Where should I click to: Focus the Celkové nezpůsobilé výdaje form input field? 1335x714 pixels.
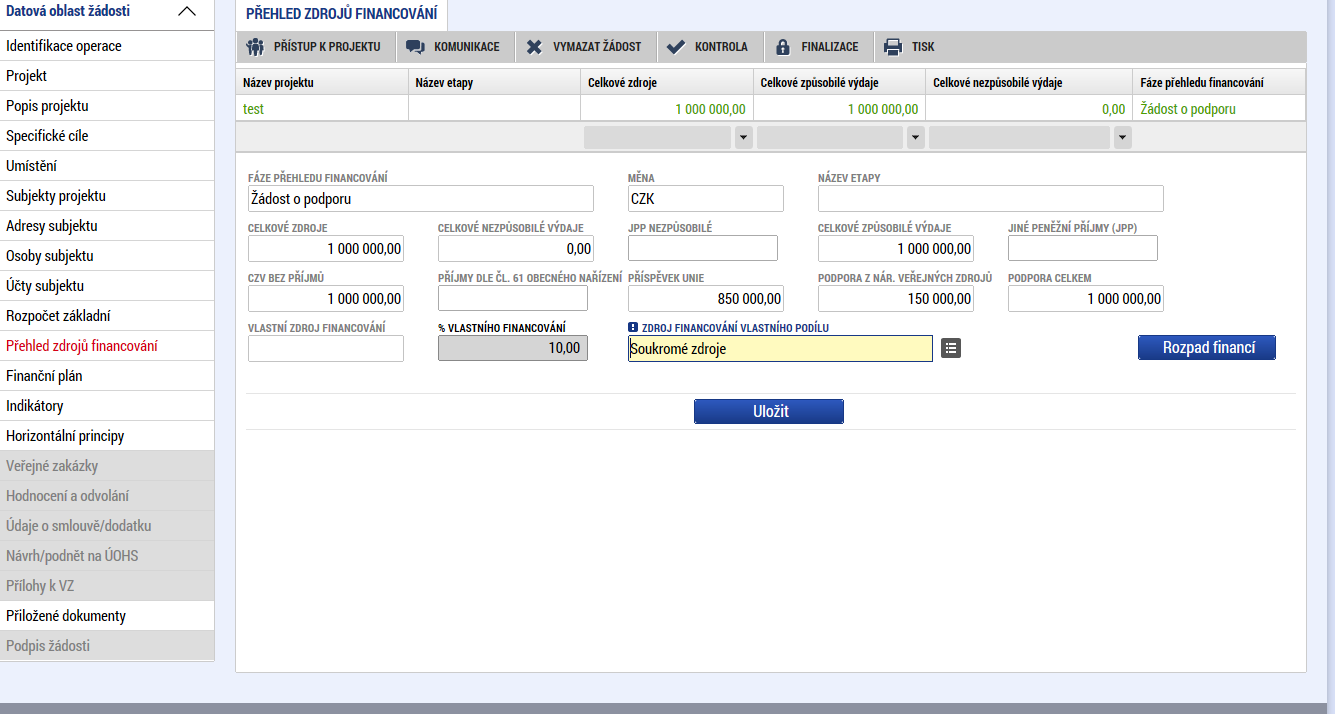516,248
